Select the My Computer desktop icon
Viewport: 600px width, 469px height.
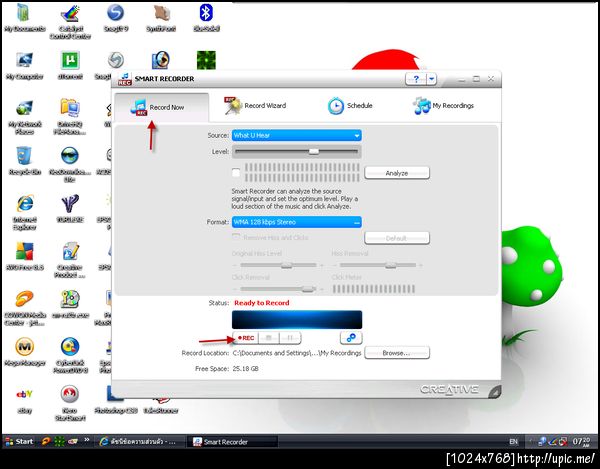24,66
